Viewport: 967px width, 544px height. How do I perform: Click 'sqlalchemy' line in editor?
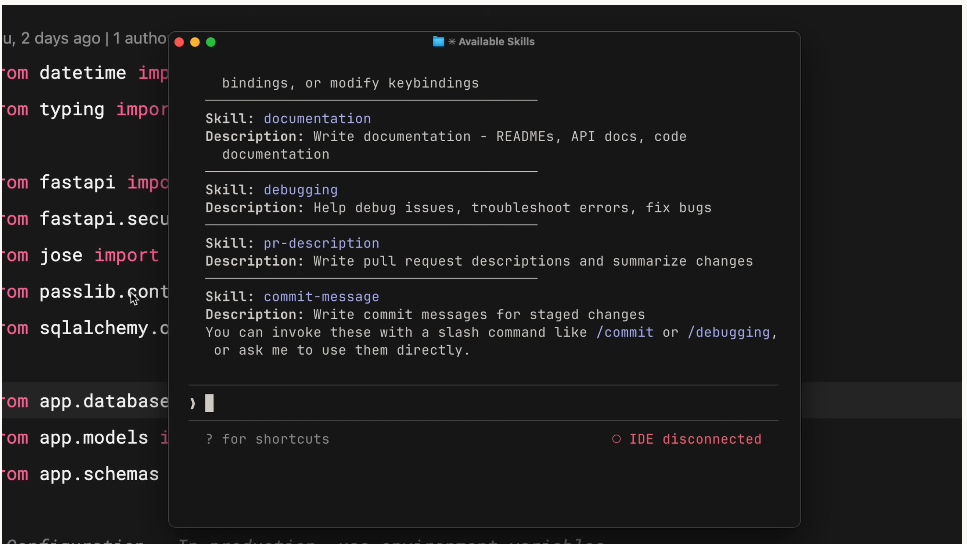pyautogui.click(x=84, y=328)
